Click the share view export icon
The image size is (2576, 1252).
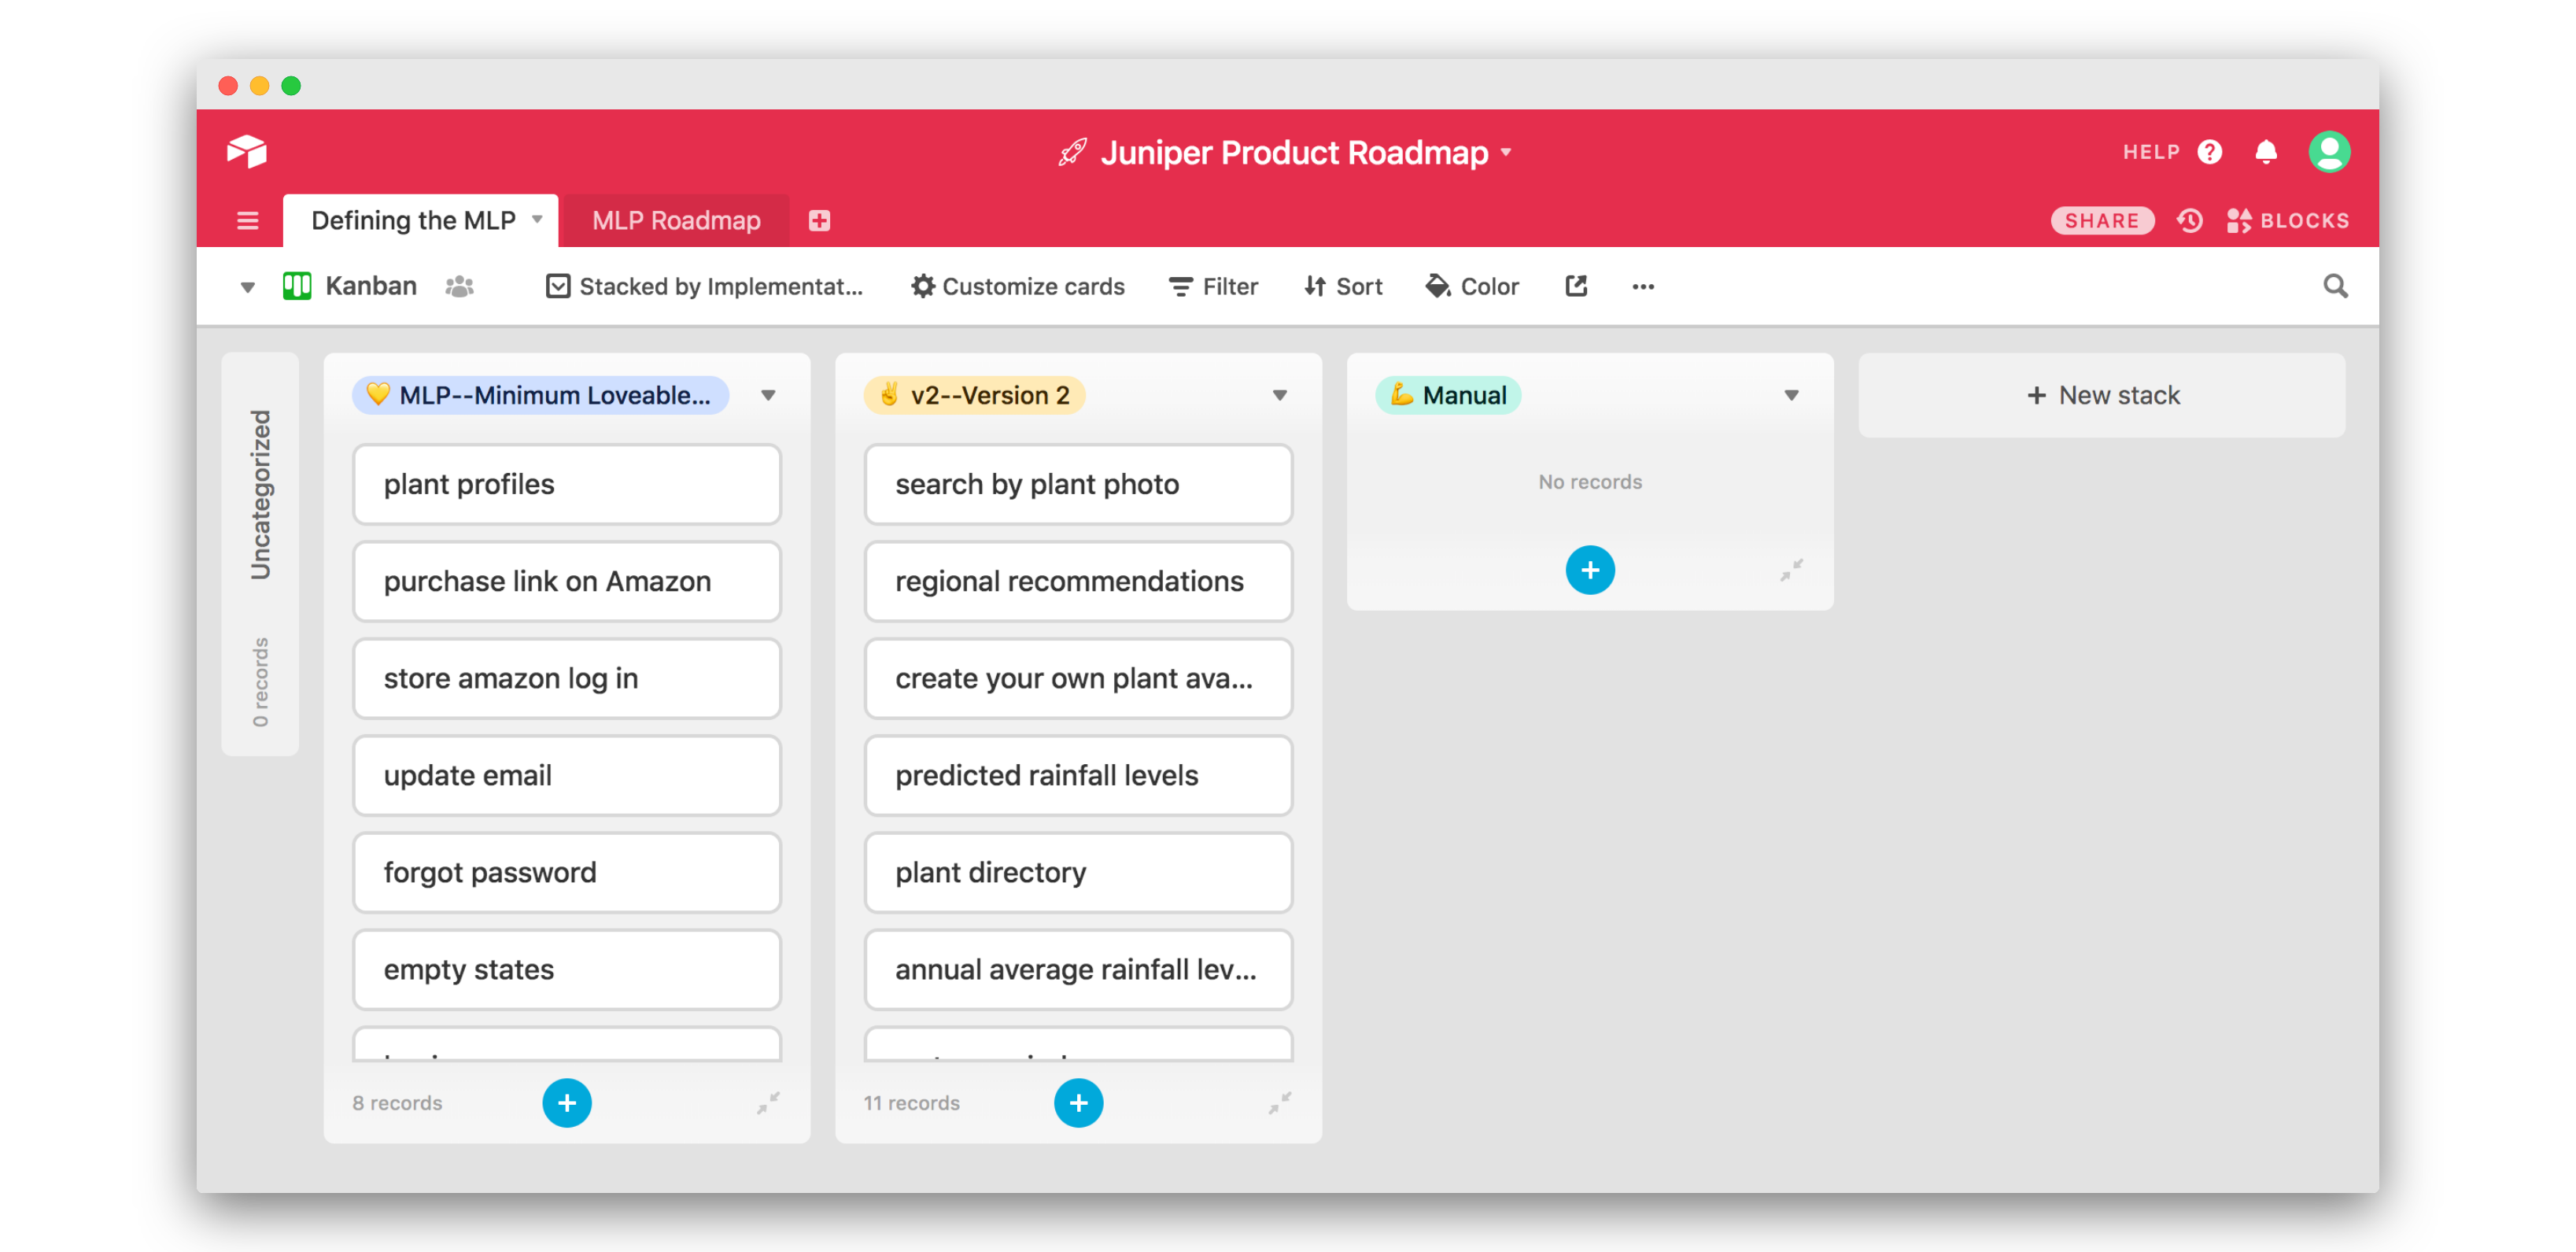1575,287
